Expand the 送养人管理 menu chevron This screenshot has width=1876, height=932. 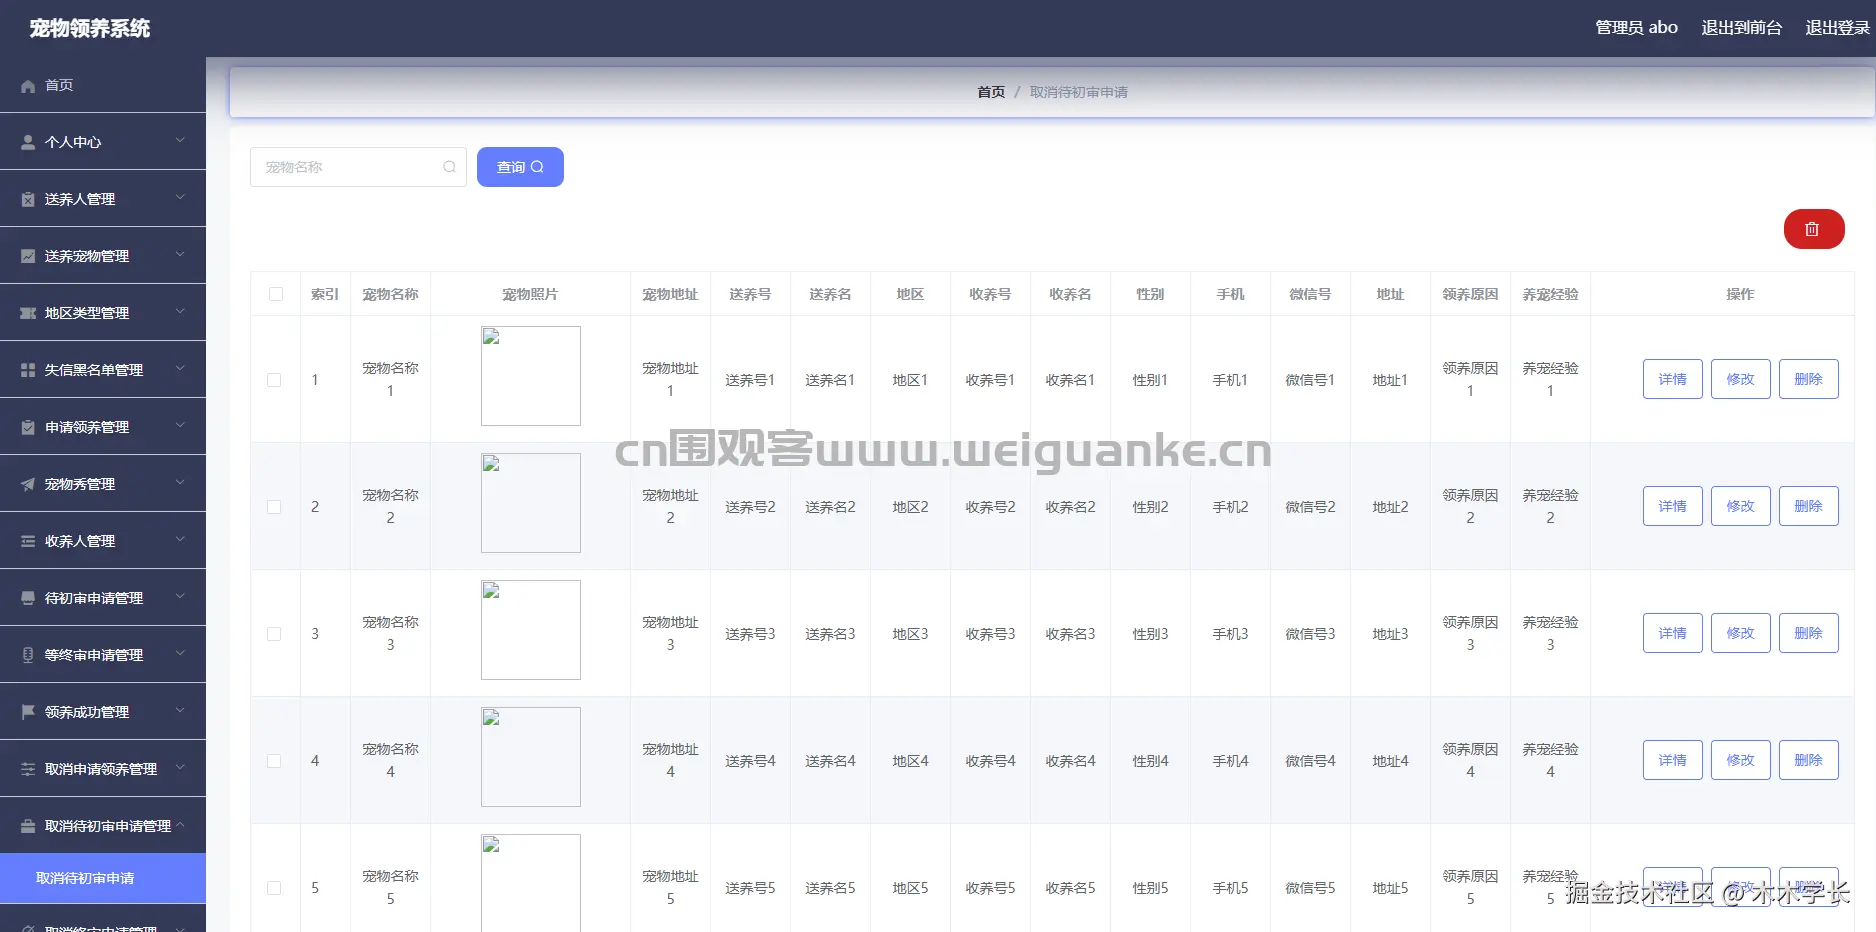(x=180, y=198)
